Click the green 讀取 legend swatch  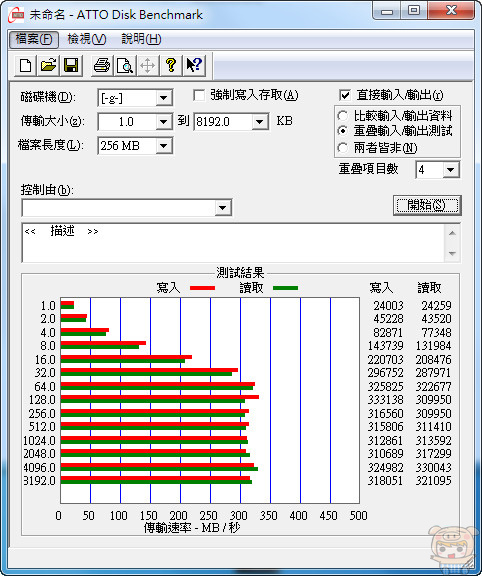285,288
